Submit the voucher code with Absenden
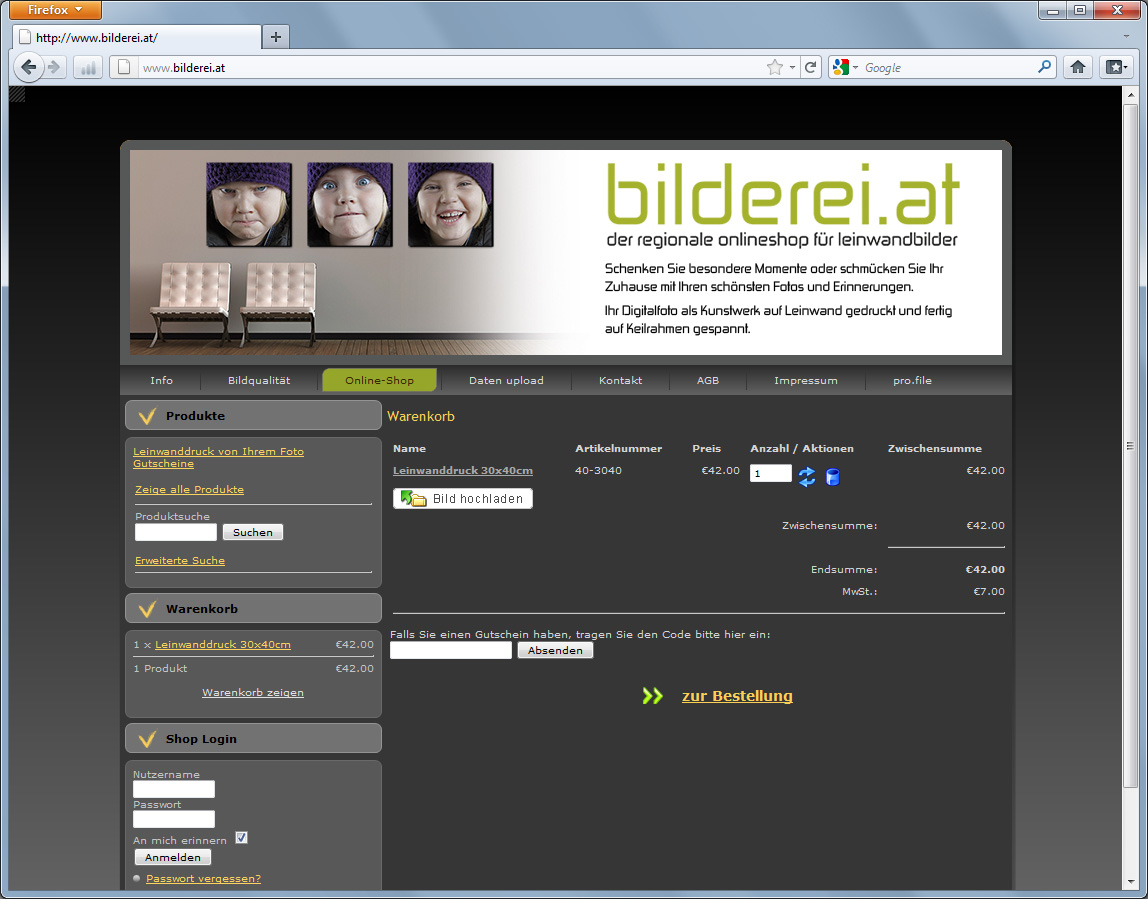This screenshot has width=1148, height=899. 555,650
